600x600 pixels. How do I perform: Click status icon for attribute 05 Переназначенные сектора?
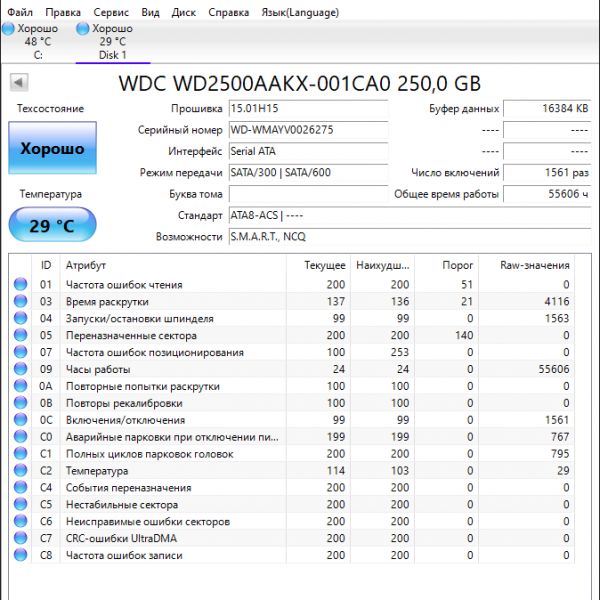[x=20, y=335]
